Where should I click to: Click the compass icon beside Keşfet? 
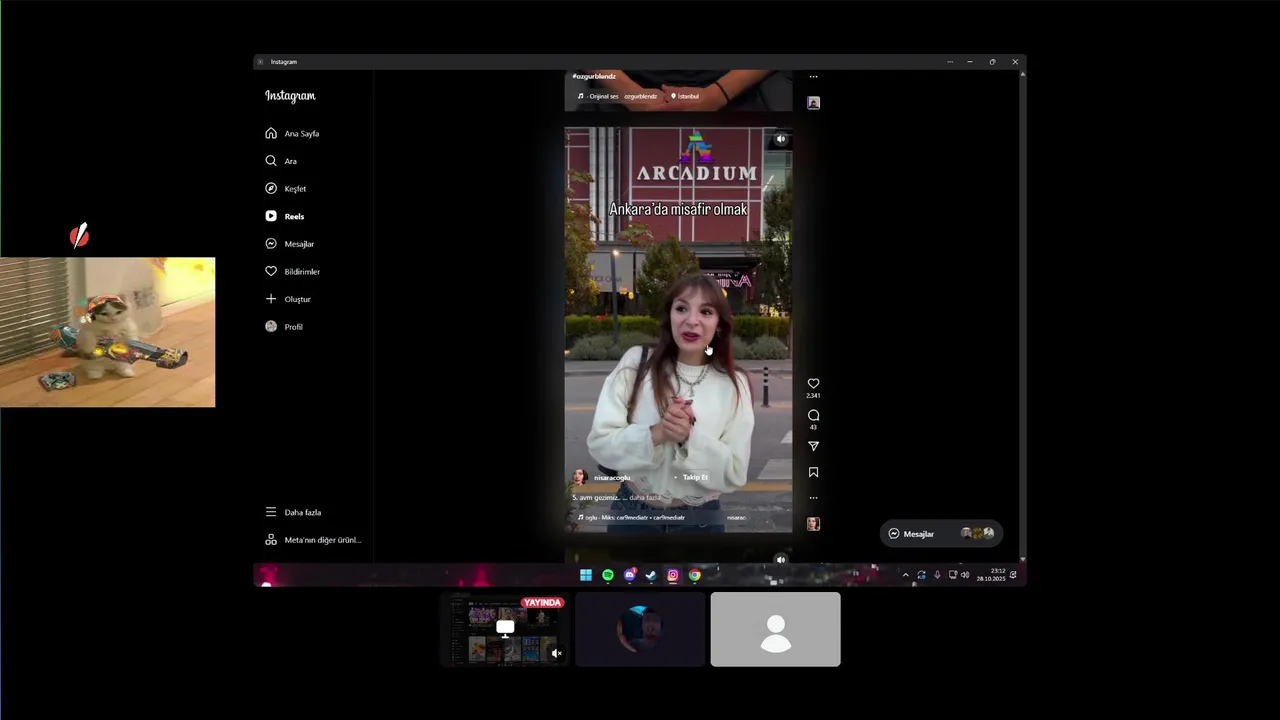point(271,188)
